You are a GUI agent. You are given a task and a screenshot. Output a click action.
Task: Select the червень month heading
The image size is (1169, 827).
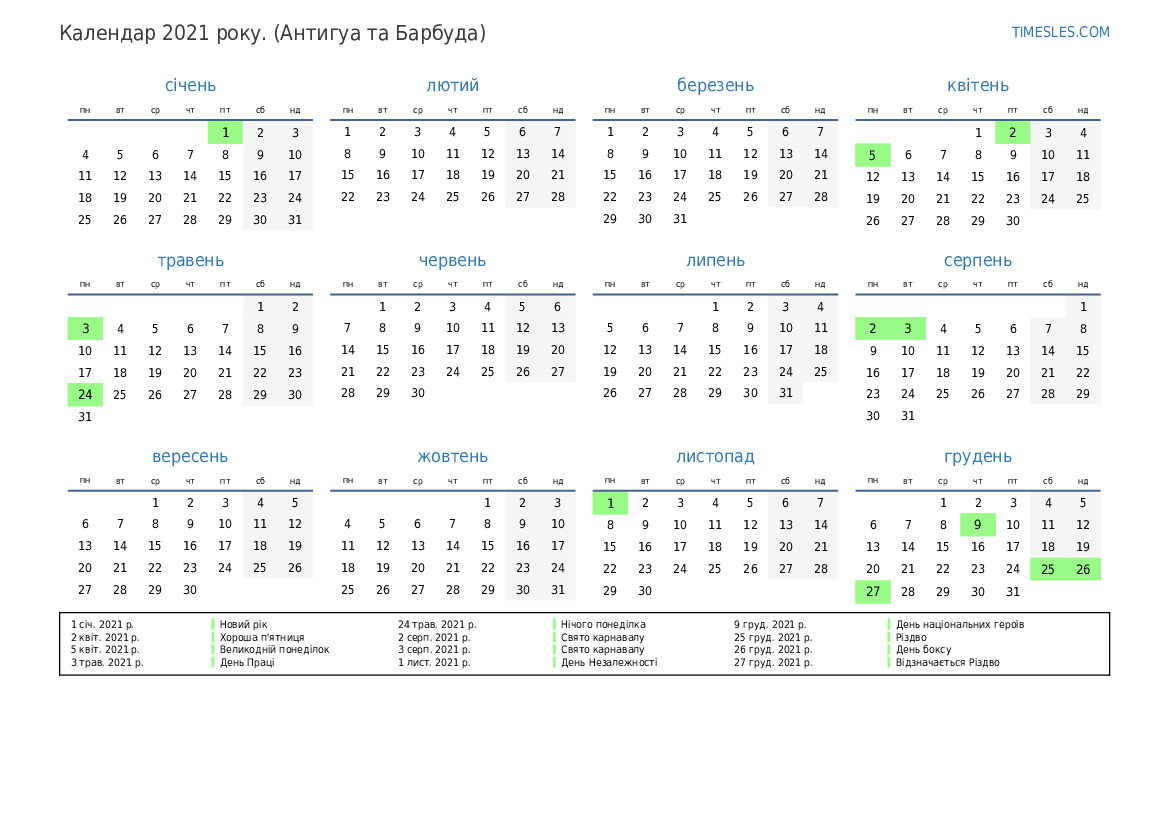click(x=452, y=260)
